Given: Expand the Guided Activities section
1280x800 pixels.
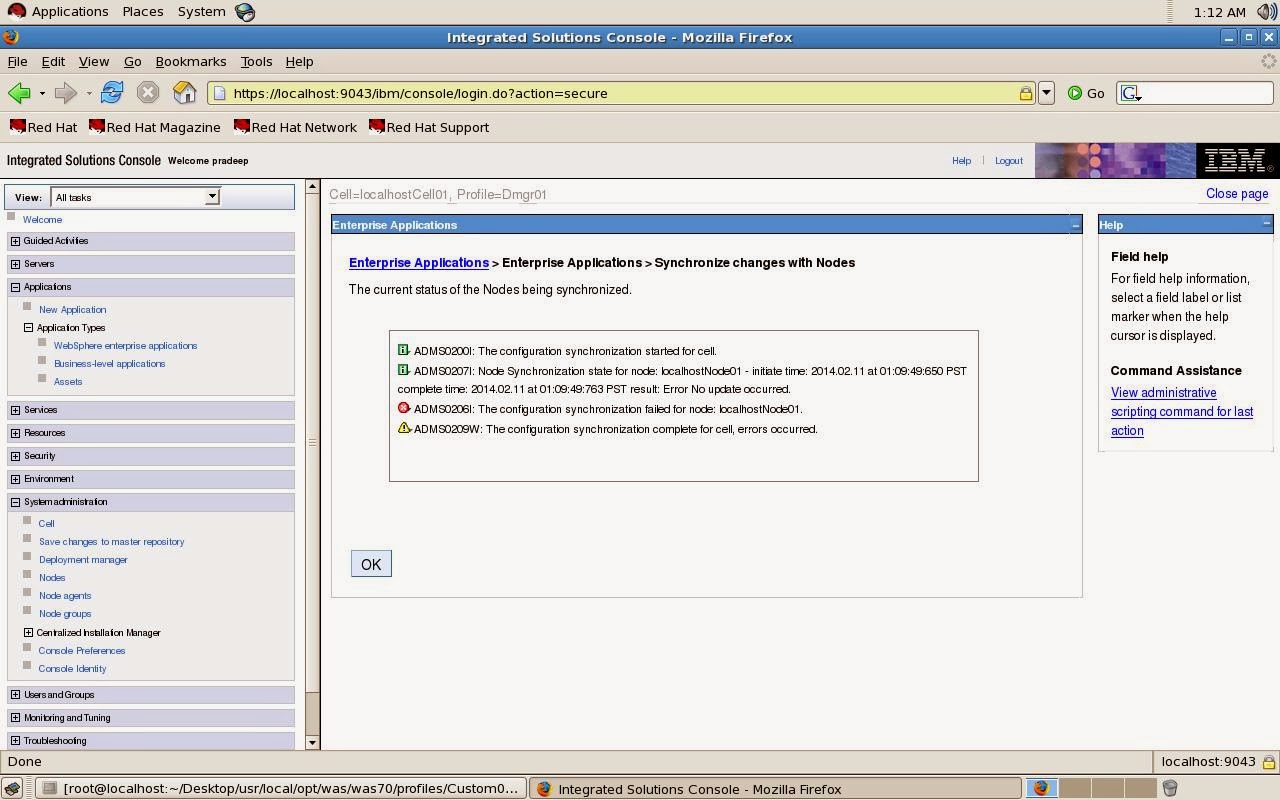Looking at the screenshot, I should pyautogui.click(x=15, y=240).
